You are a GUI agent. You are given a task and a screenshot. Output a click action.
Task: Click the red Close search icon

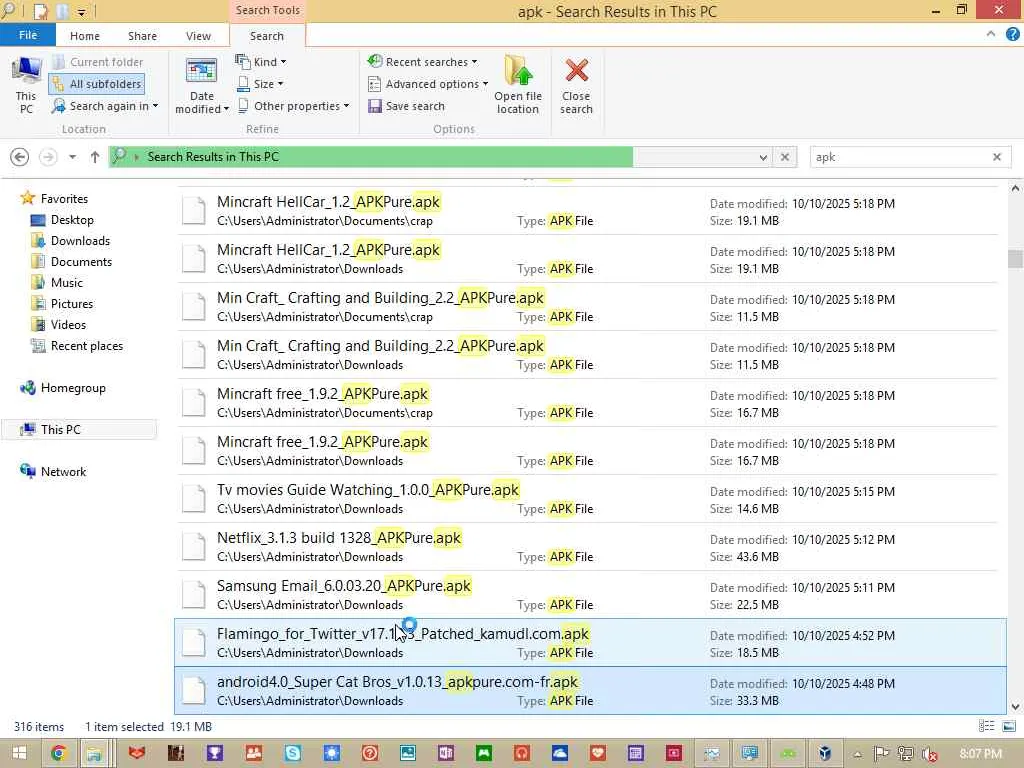pos(577,70)
